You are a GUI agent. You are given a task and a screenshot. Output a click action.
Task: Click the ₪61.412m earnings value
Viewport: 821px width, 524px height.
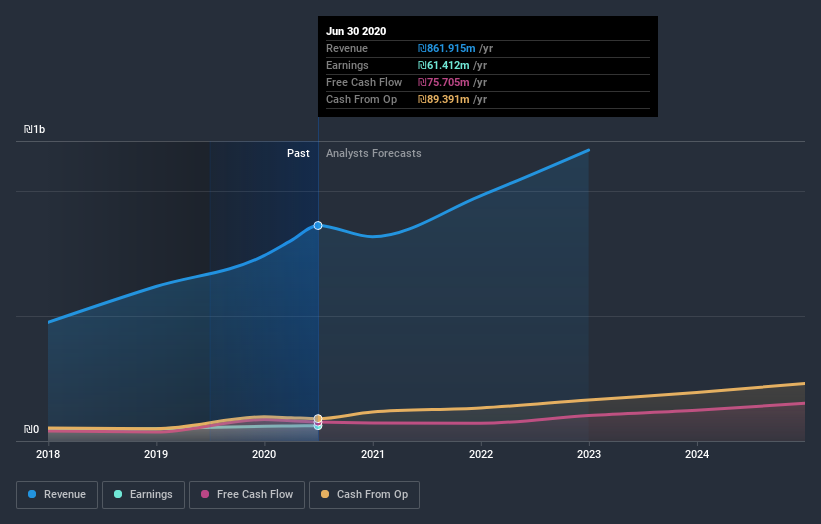pos(443,65)
